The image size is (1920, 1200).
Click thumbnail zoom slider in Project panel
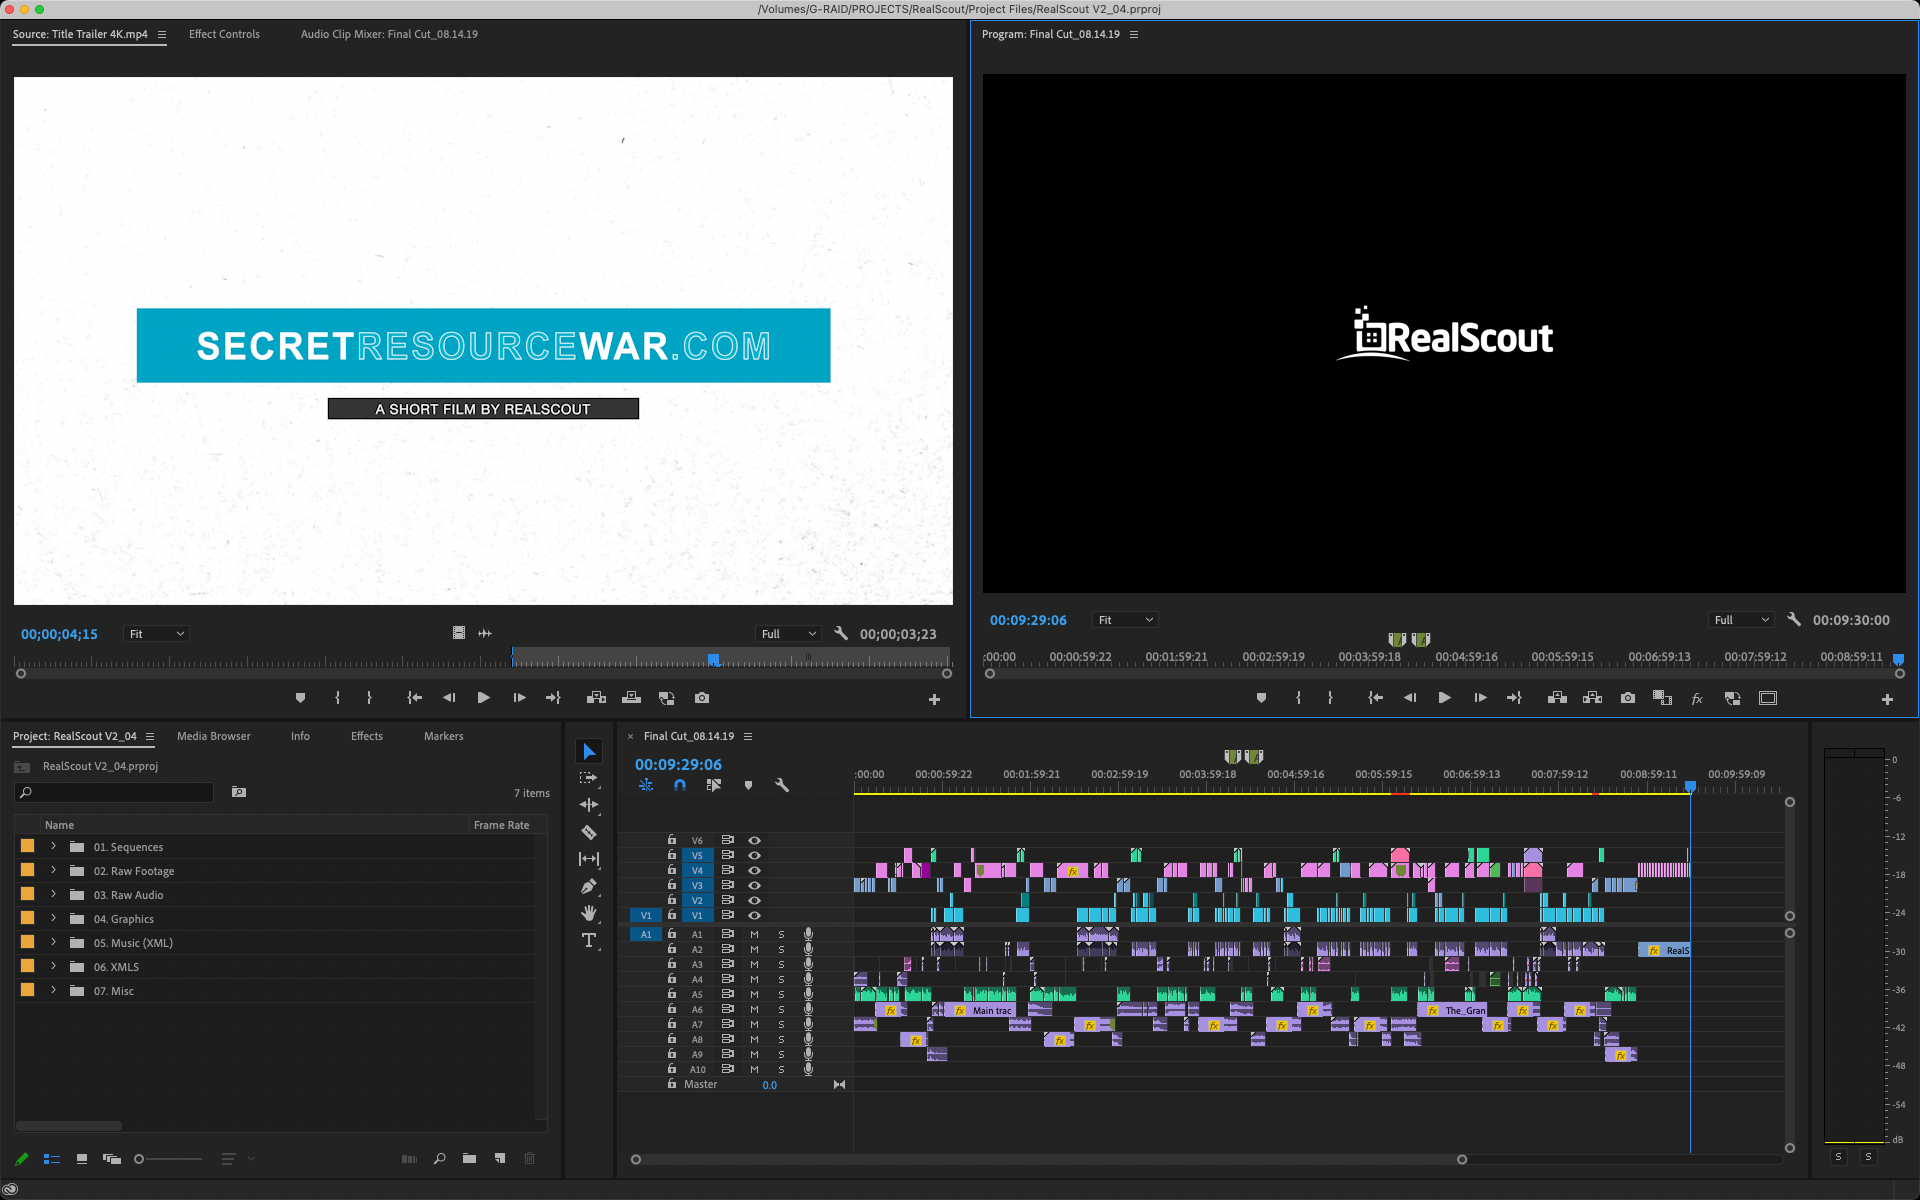coord(168,1159)
